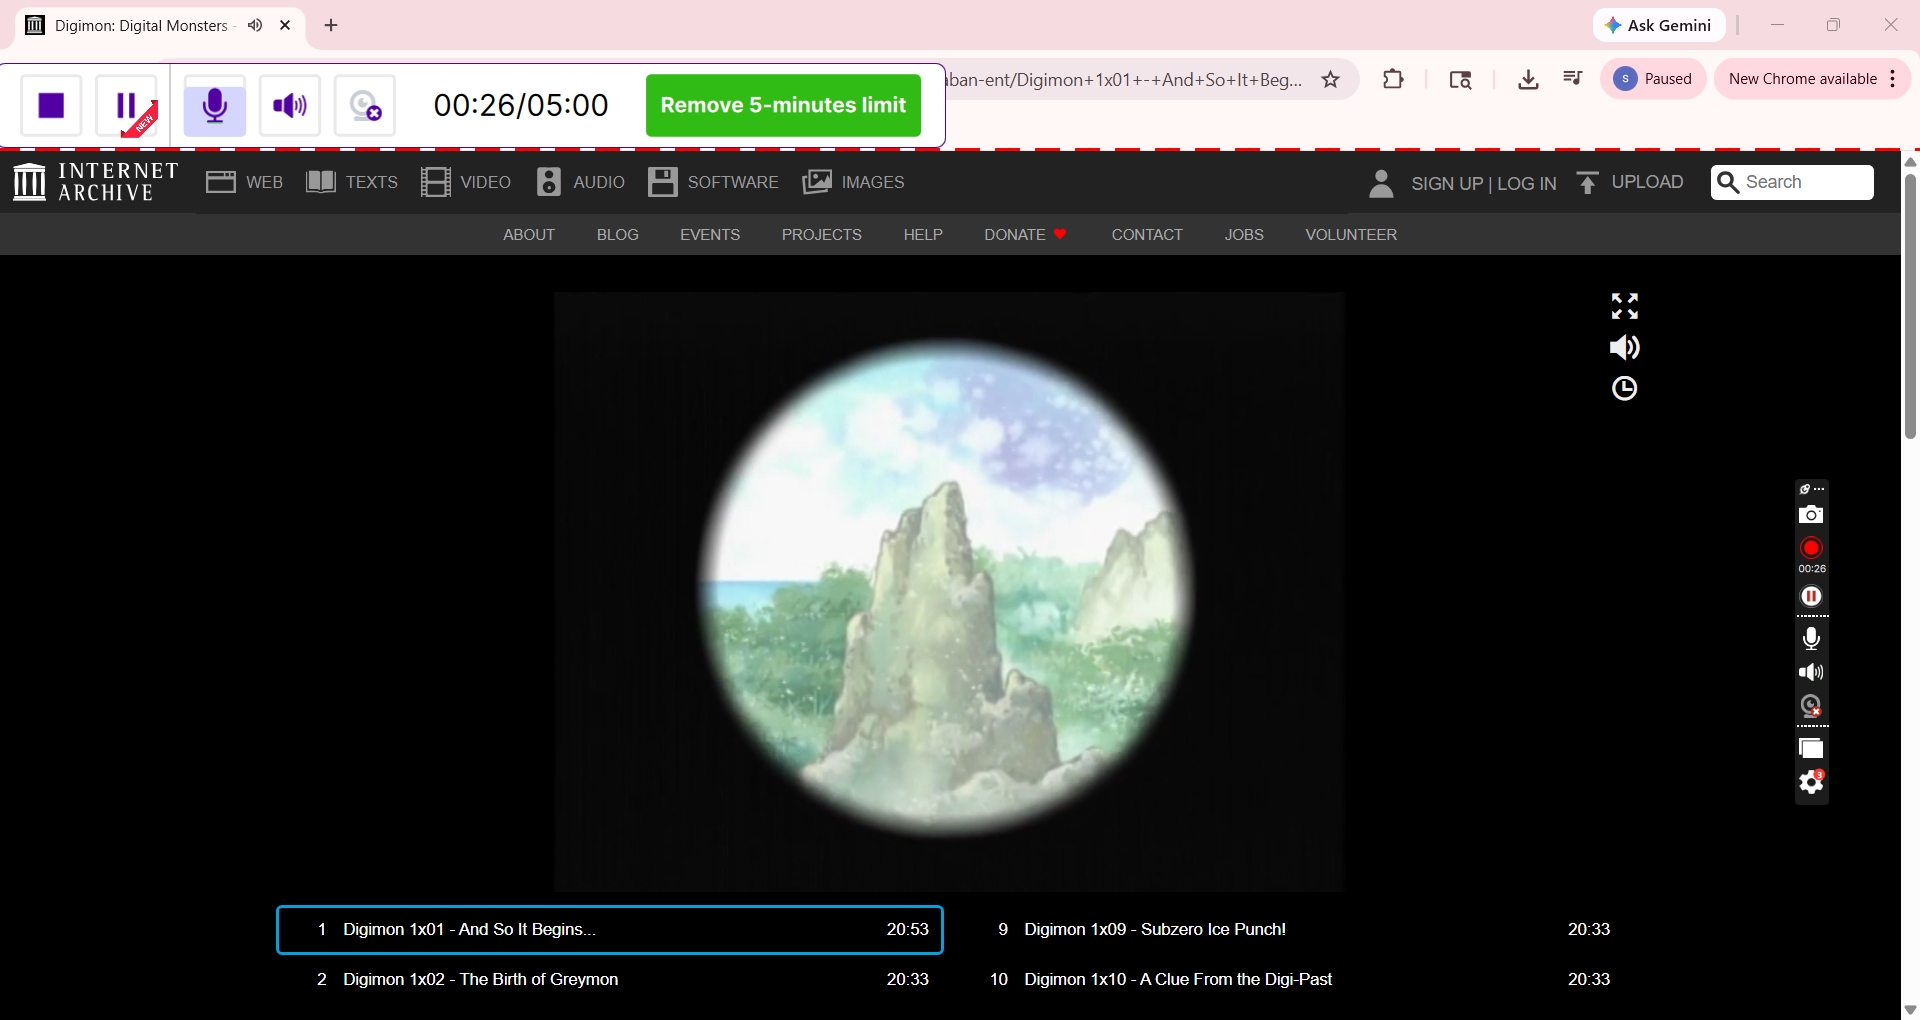Open the playback speed clock icon on player
The width and height of the screenshot is (1920, 1020).
tap(1624, 388)
